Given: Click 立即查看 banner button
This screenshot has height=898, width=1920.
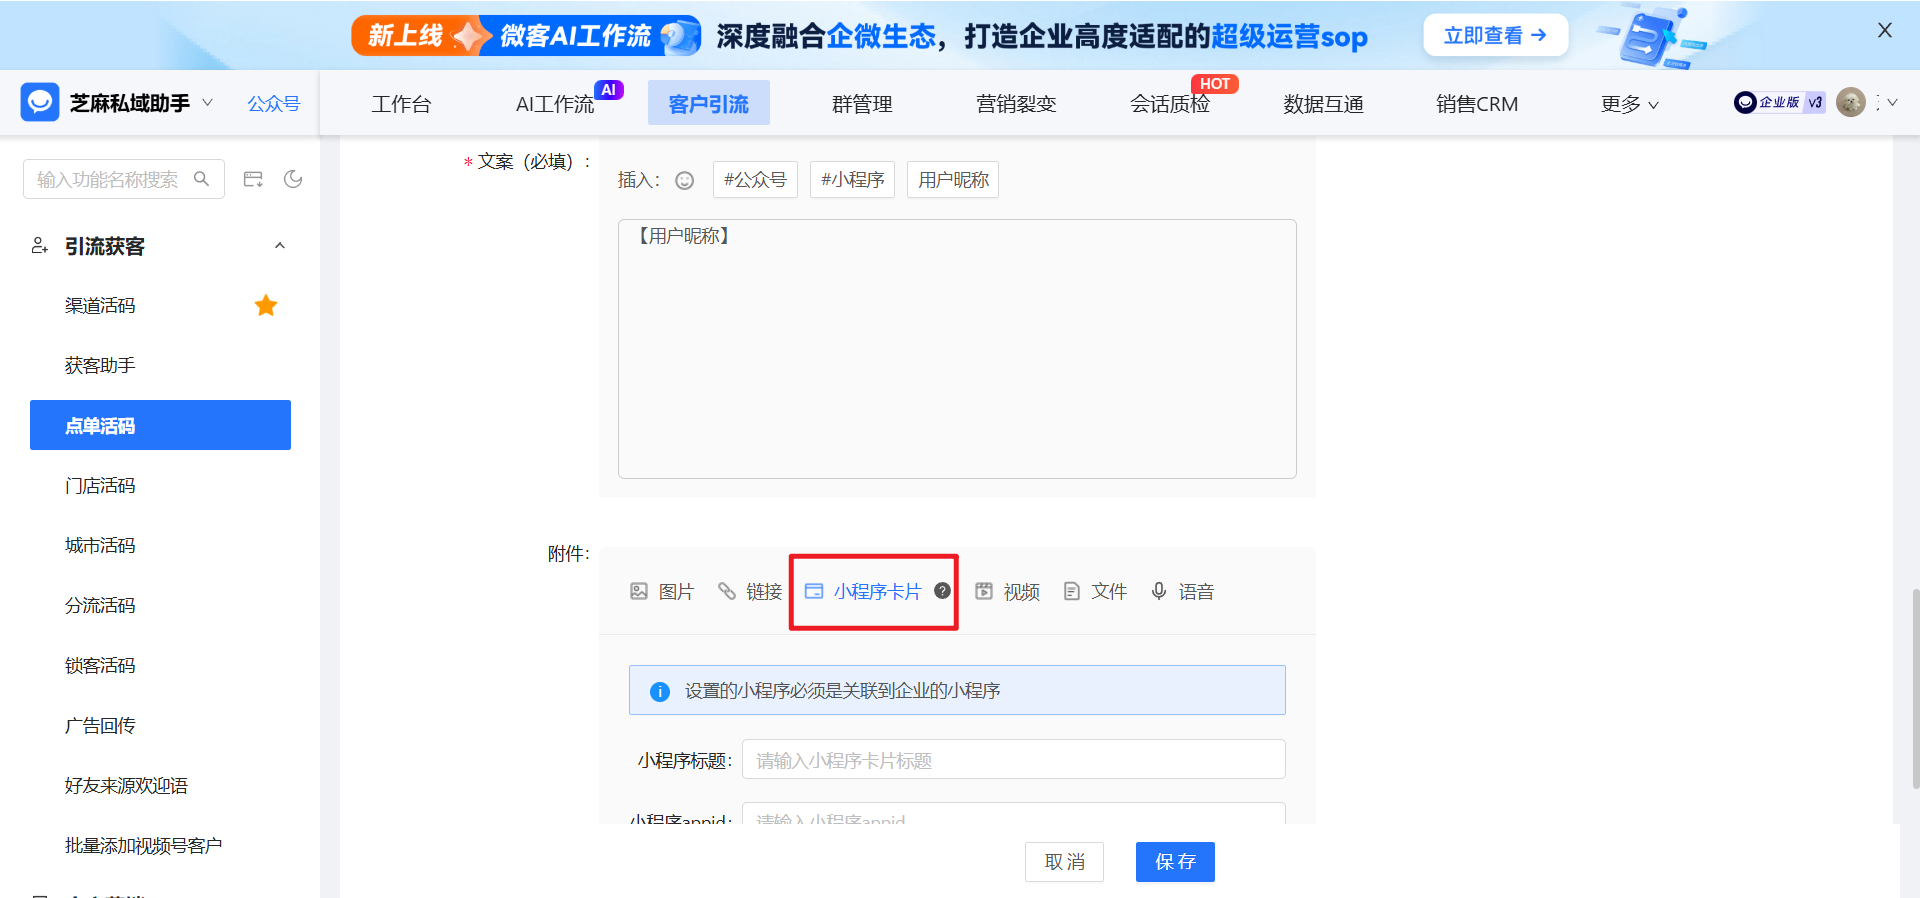Looking at the screenshot, I should (1495, 35).
